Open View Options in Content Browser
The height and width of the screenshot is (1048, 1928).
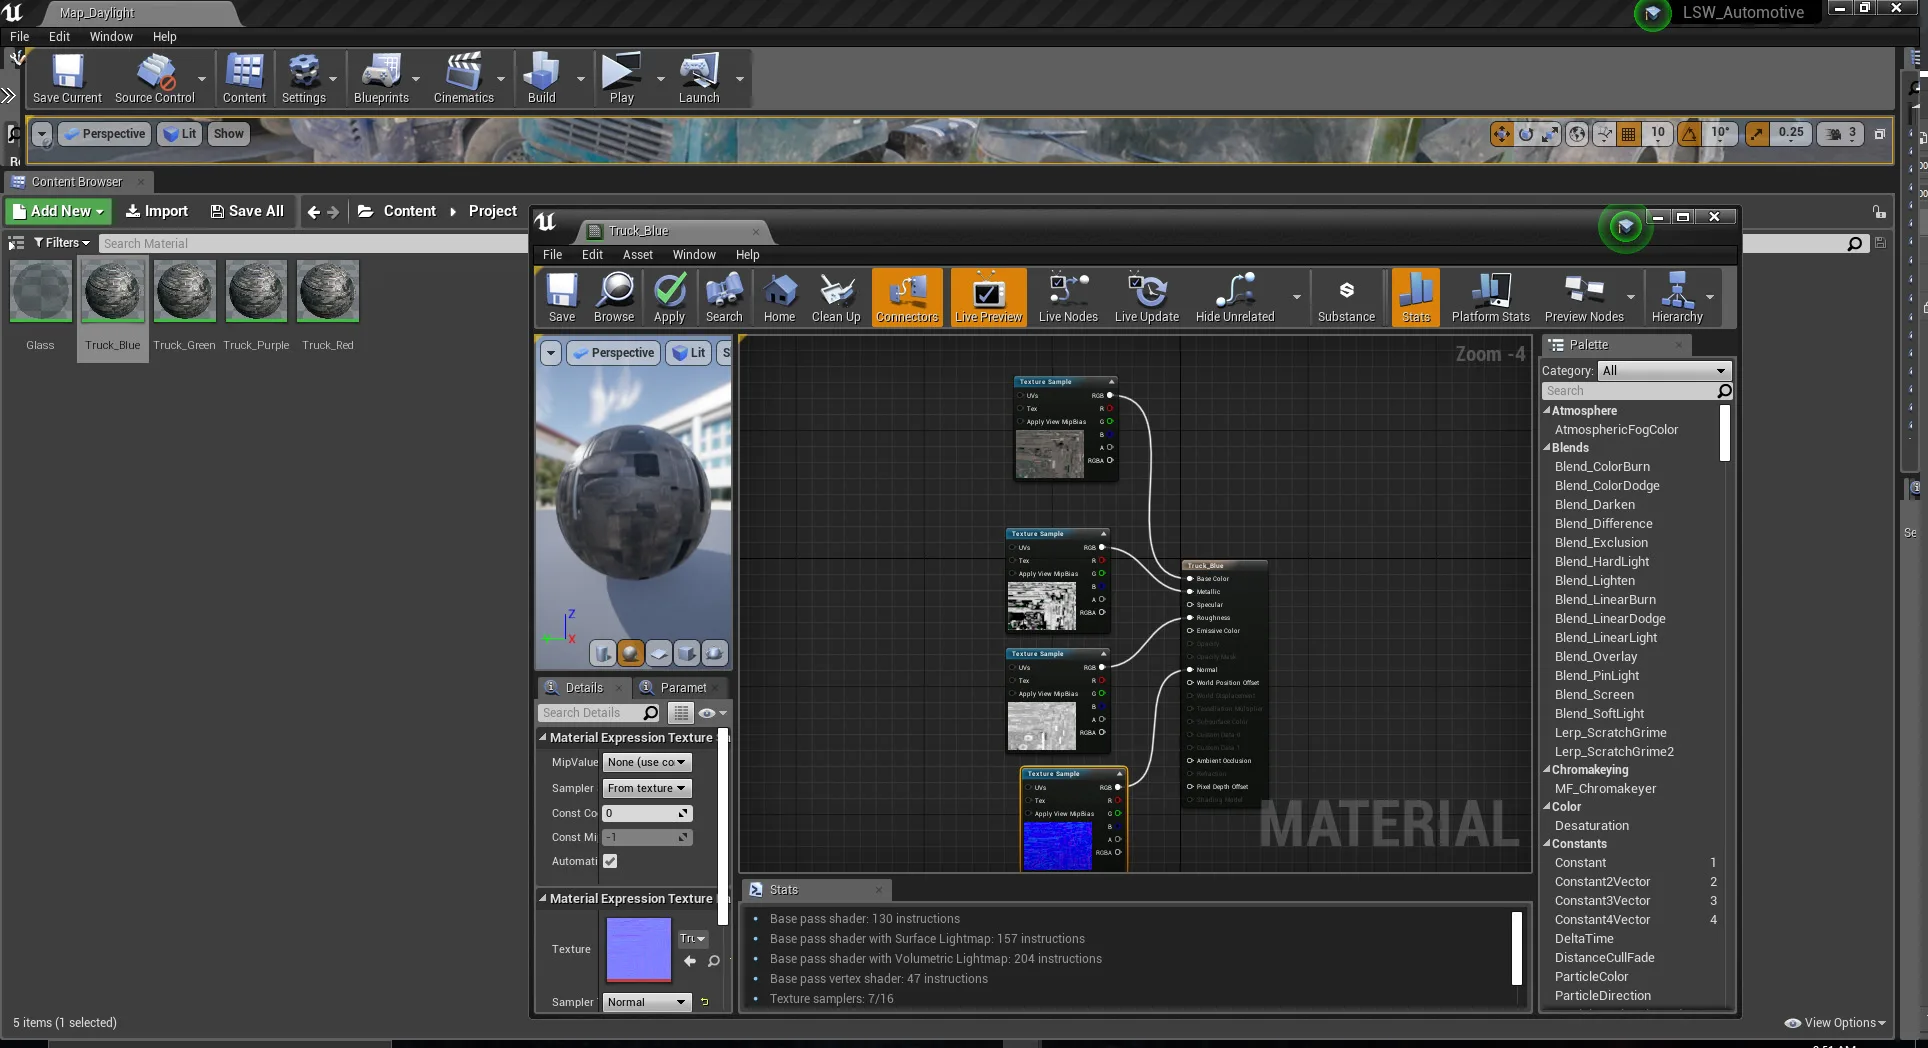click(1835, 1023)
